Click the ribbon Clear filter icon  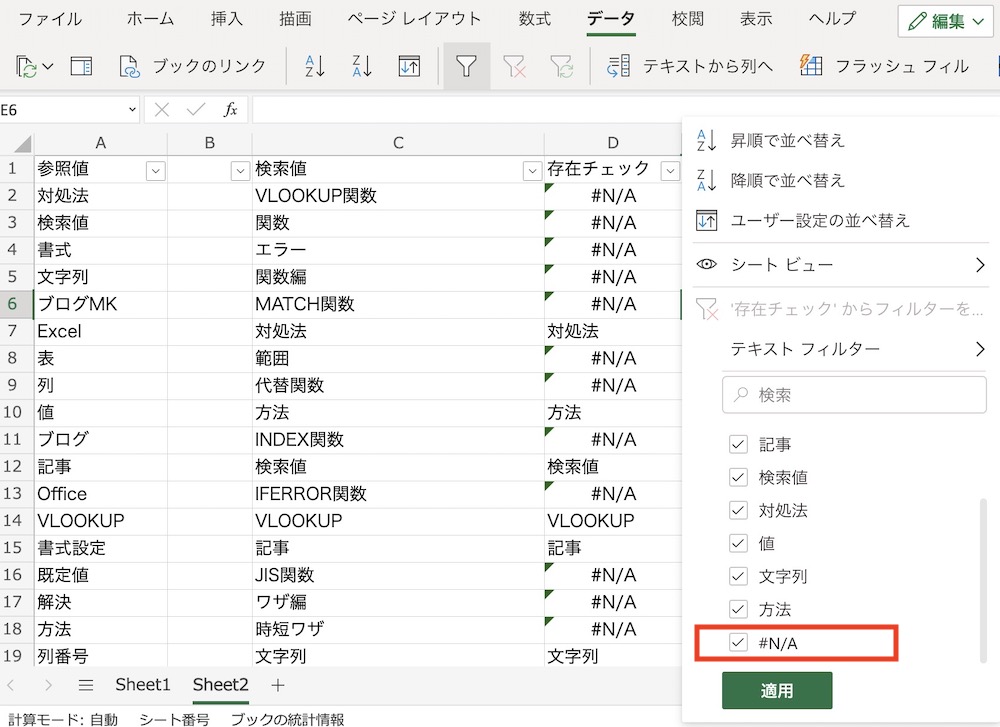coord(514,66)
